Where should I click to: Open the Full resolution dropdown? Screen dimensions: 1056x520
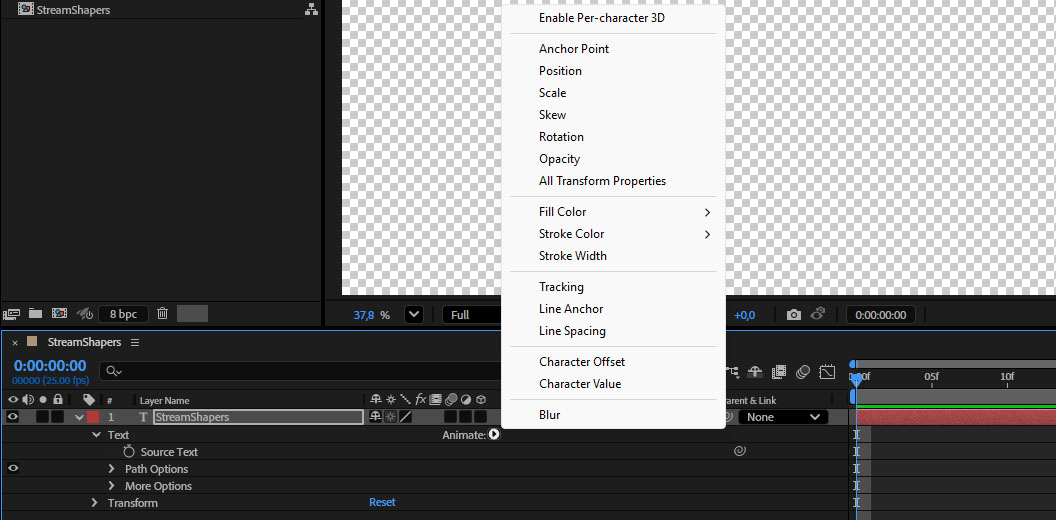point(472,315)
